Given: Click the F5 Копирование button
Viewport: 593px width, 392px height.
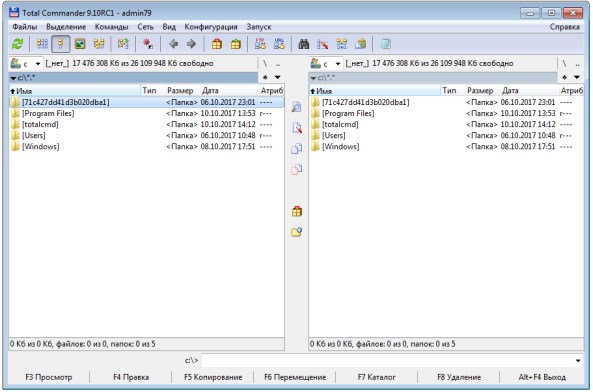Looking at the screenshot, I should (x=213, y=377).
